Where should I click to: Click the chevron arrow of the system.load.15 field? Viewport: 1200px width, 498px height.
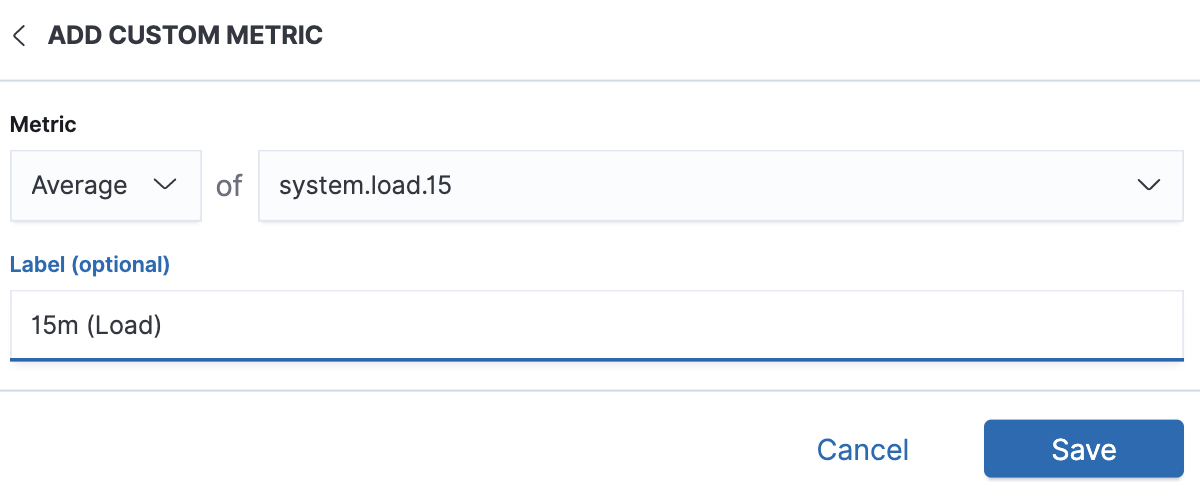tap(1149, 185)
